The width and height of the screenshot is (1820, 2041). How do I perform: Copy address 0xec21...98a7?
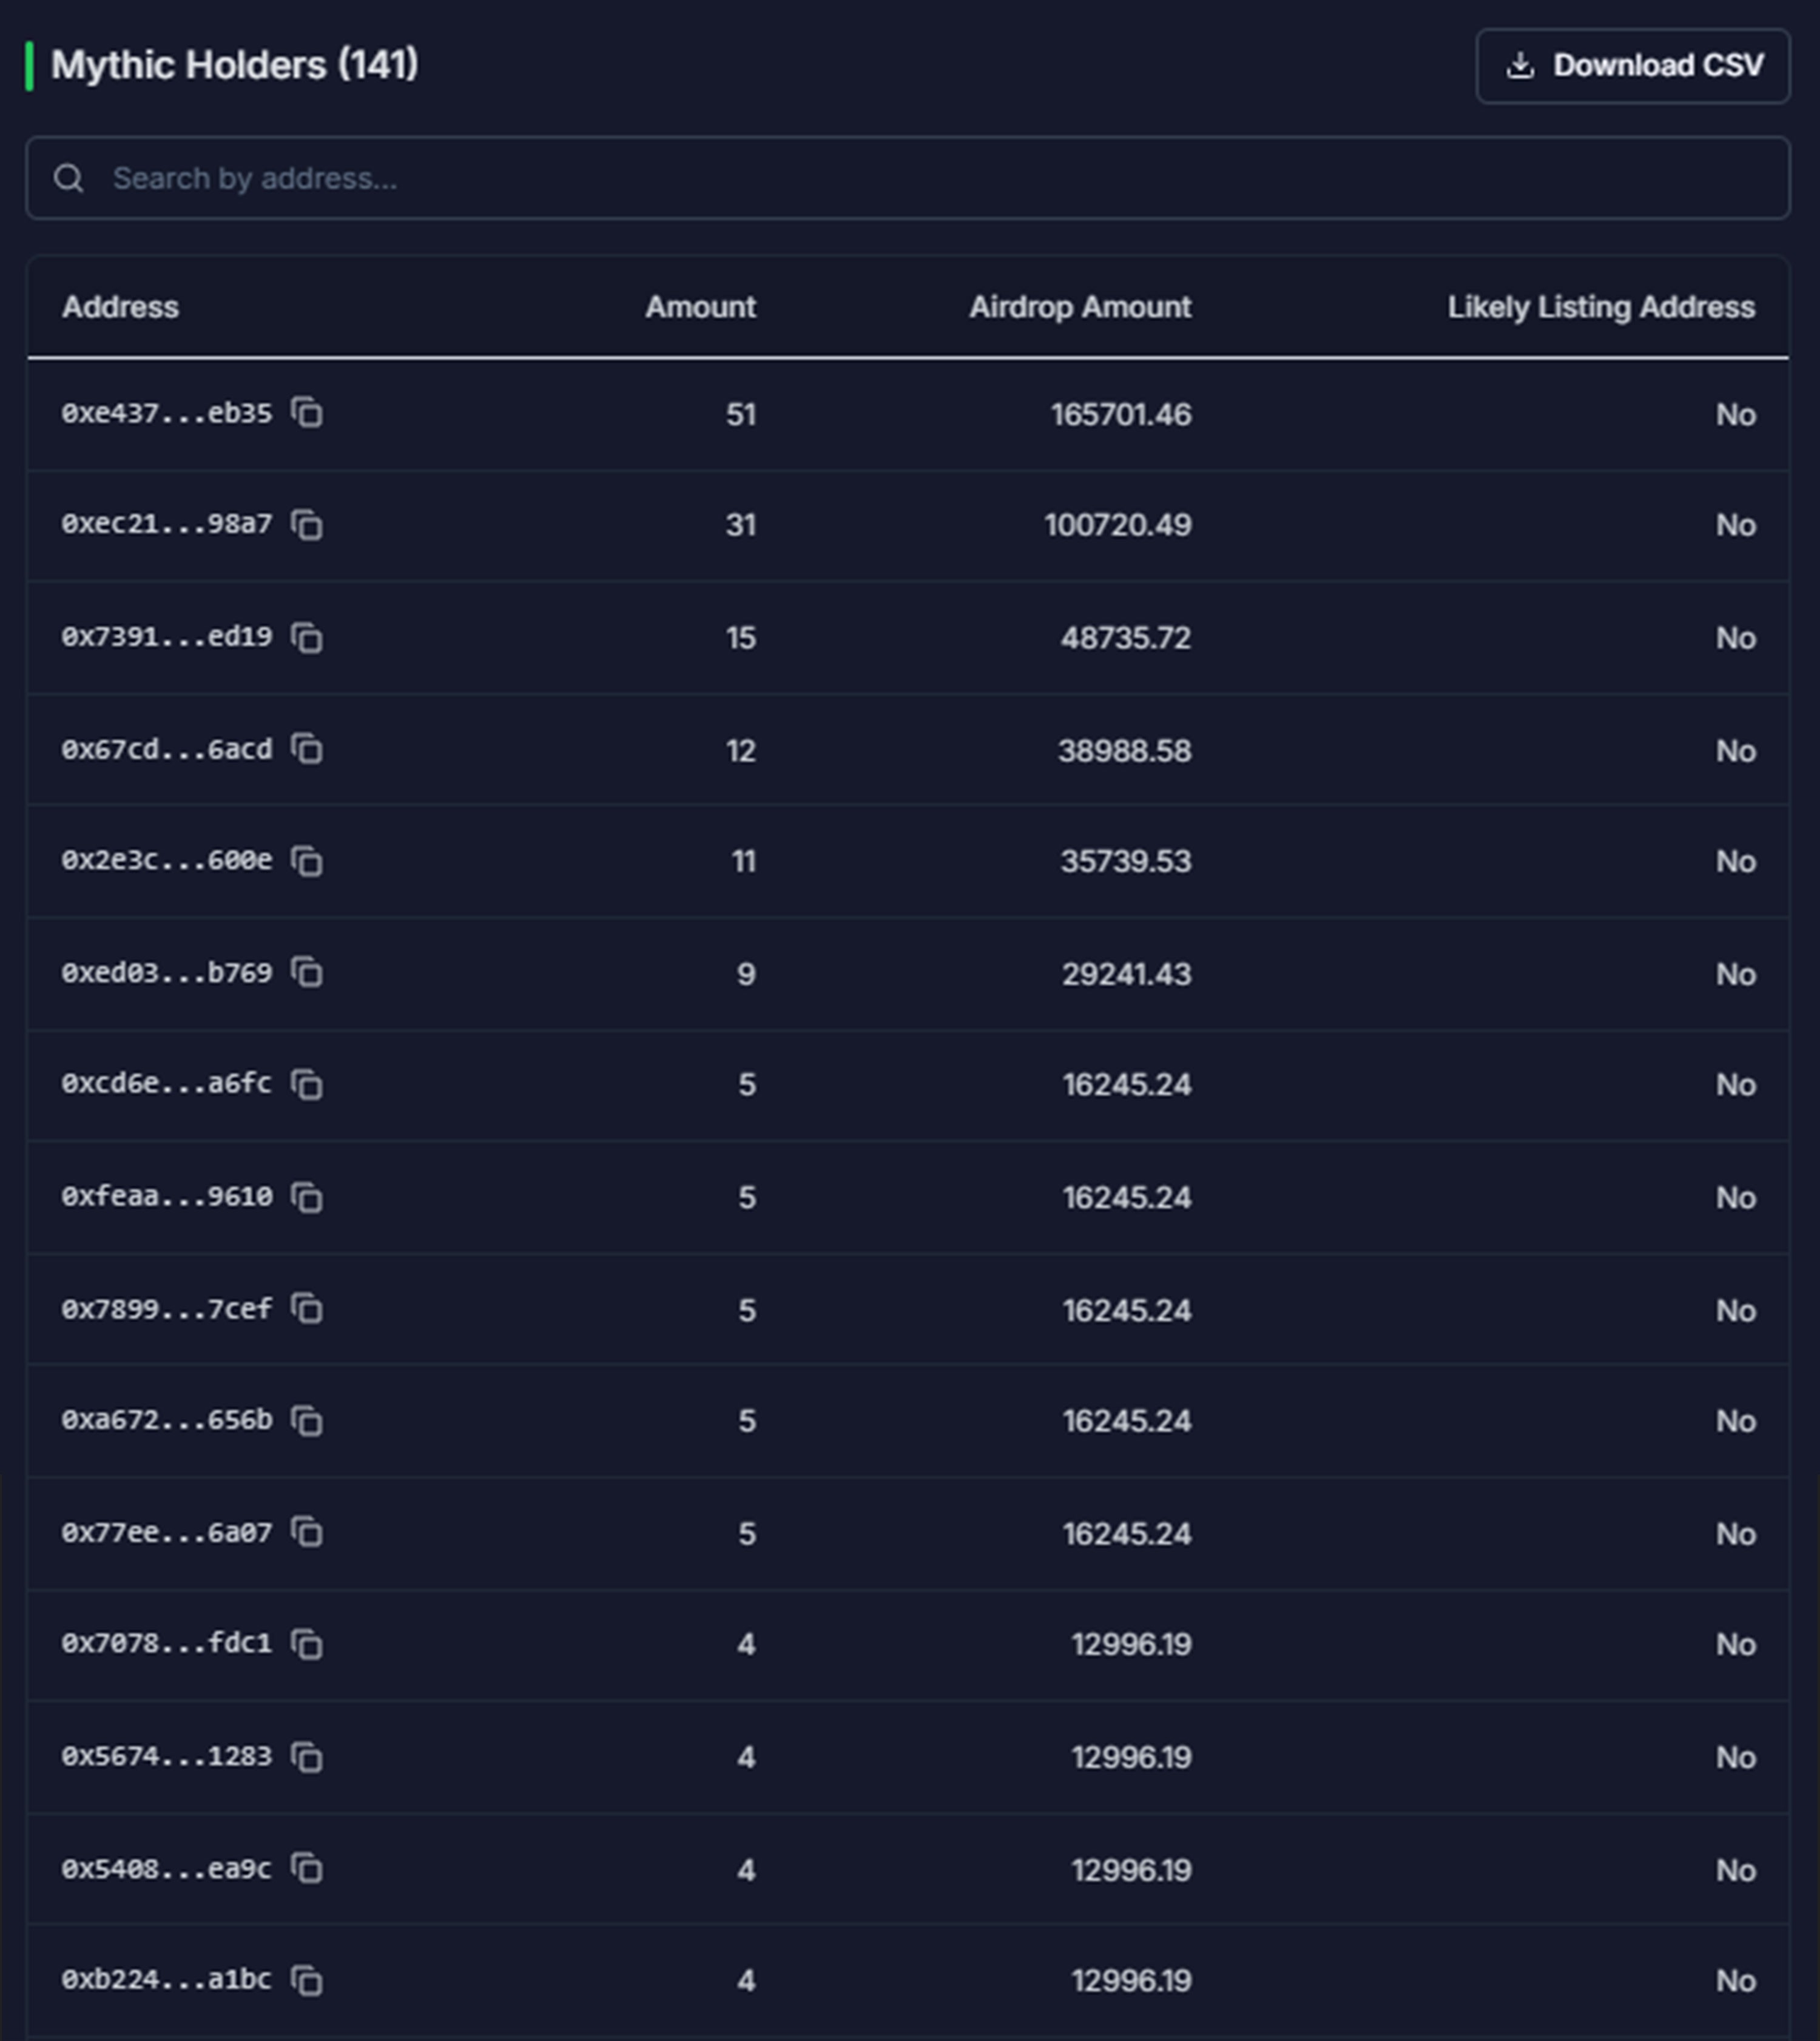[x=307, y=524]
